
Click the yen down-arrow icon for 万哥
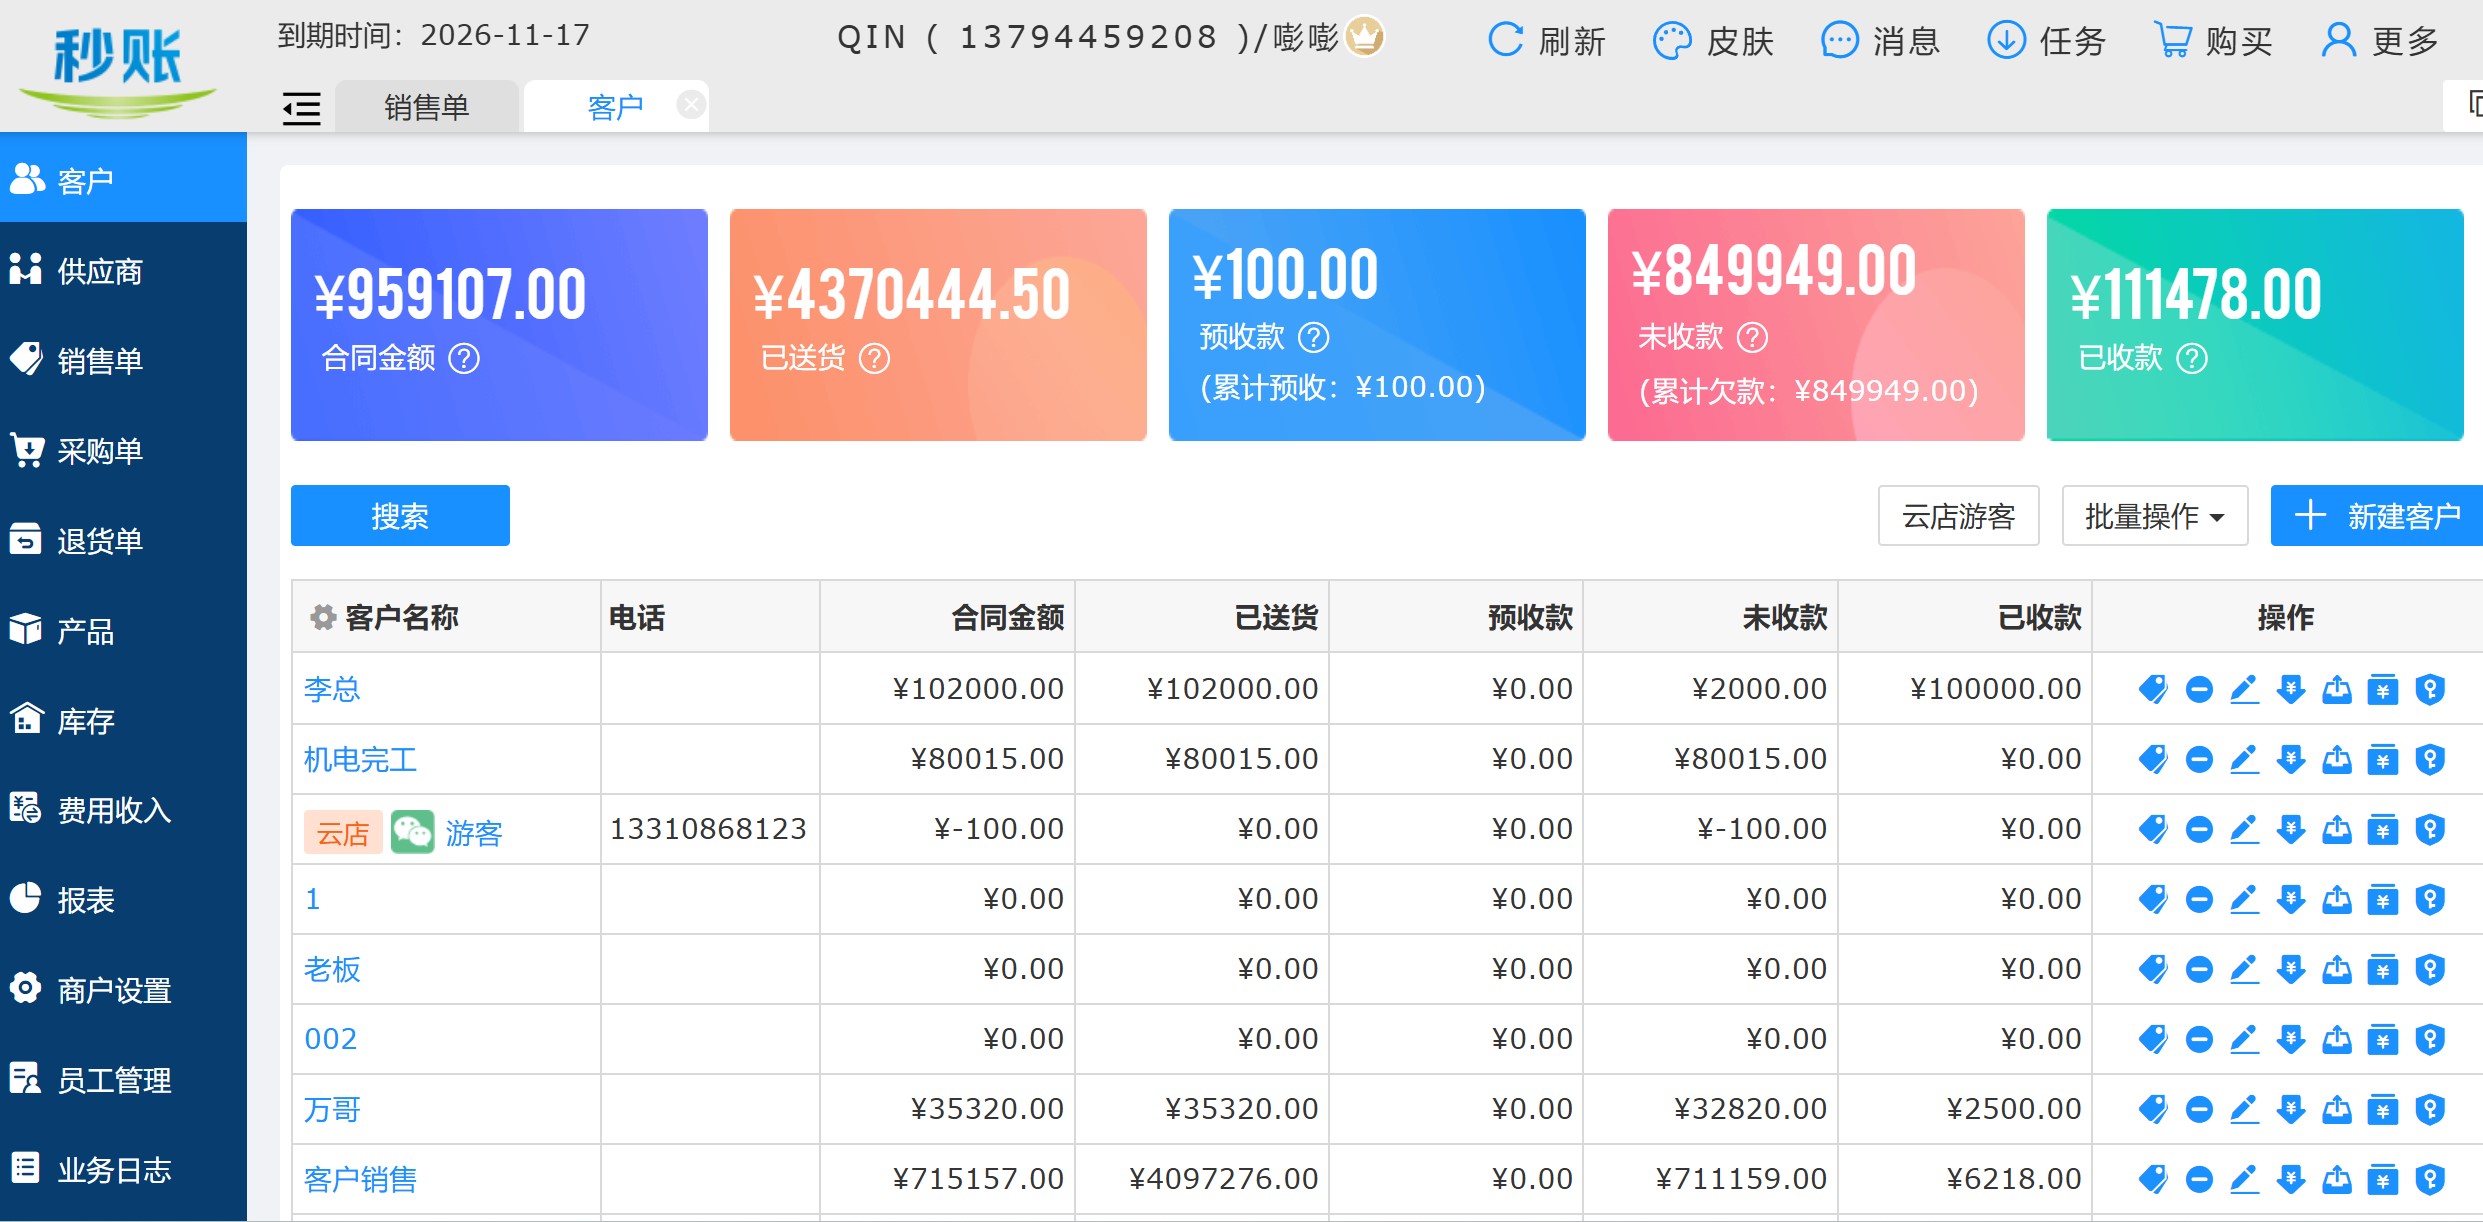[2290, 1109]
